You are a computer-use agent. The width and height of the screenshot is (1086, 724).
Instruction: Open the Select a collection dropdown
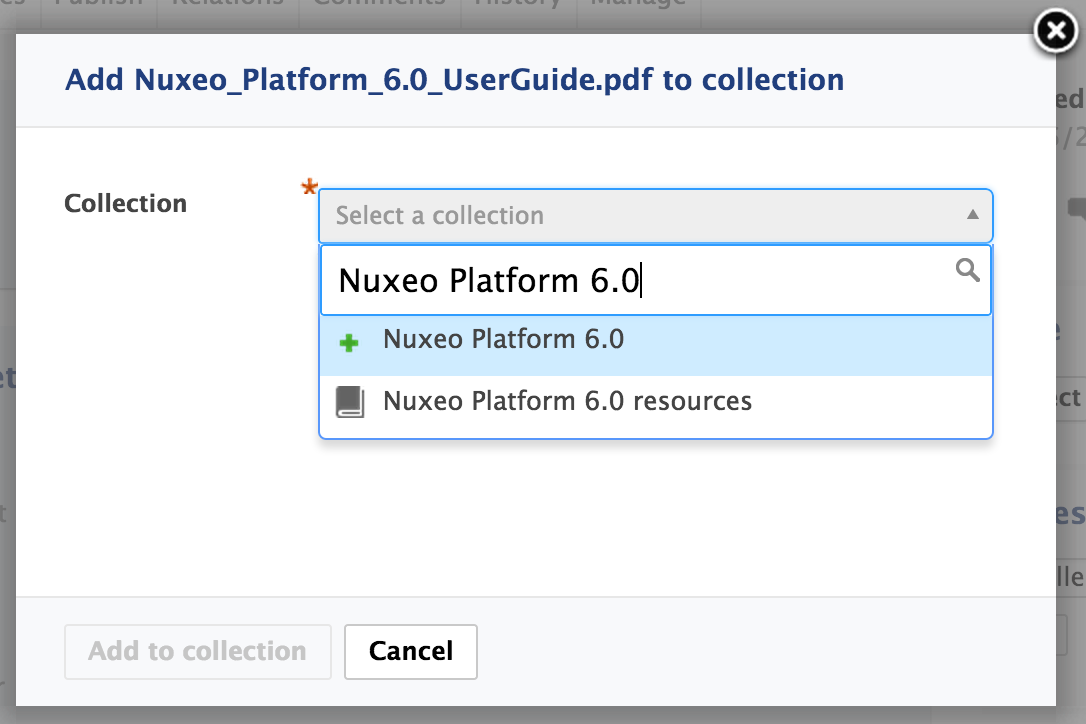pos(655,215)
